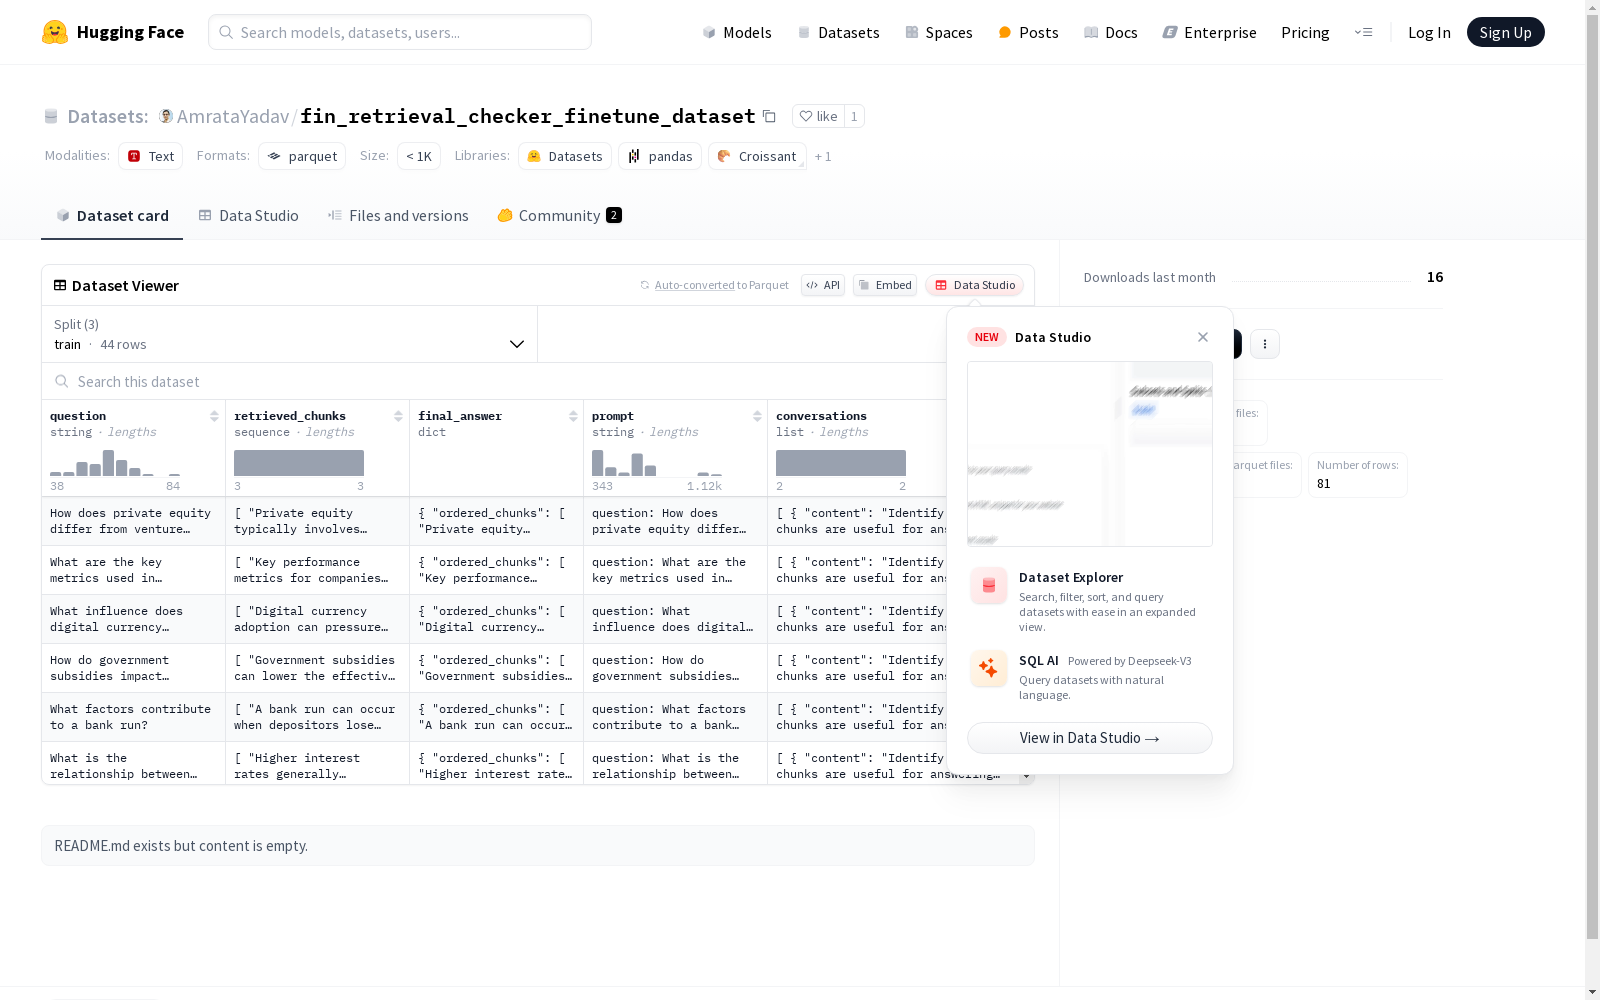Select 'What are the key metrics' question cell
Image resolution: width=1600 pixels, height=1000 pixels.
click(x=133, y=570)
